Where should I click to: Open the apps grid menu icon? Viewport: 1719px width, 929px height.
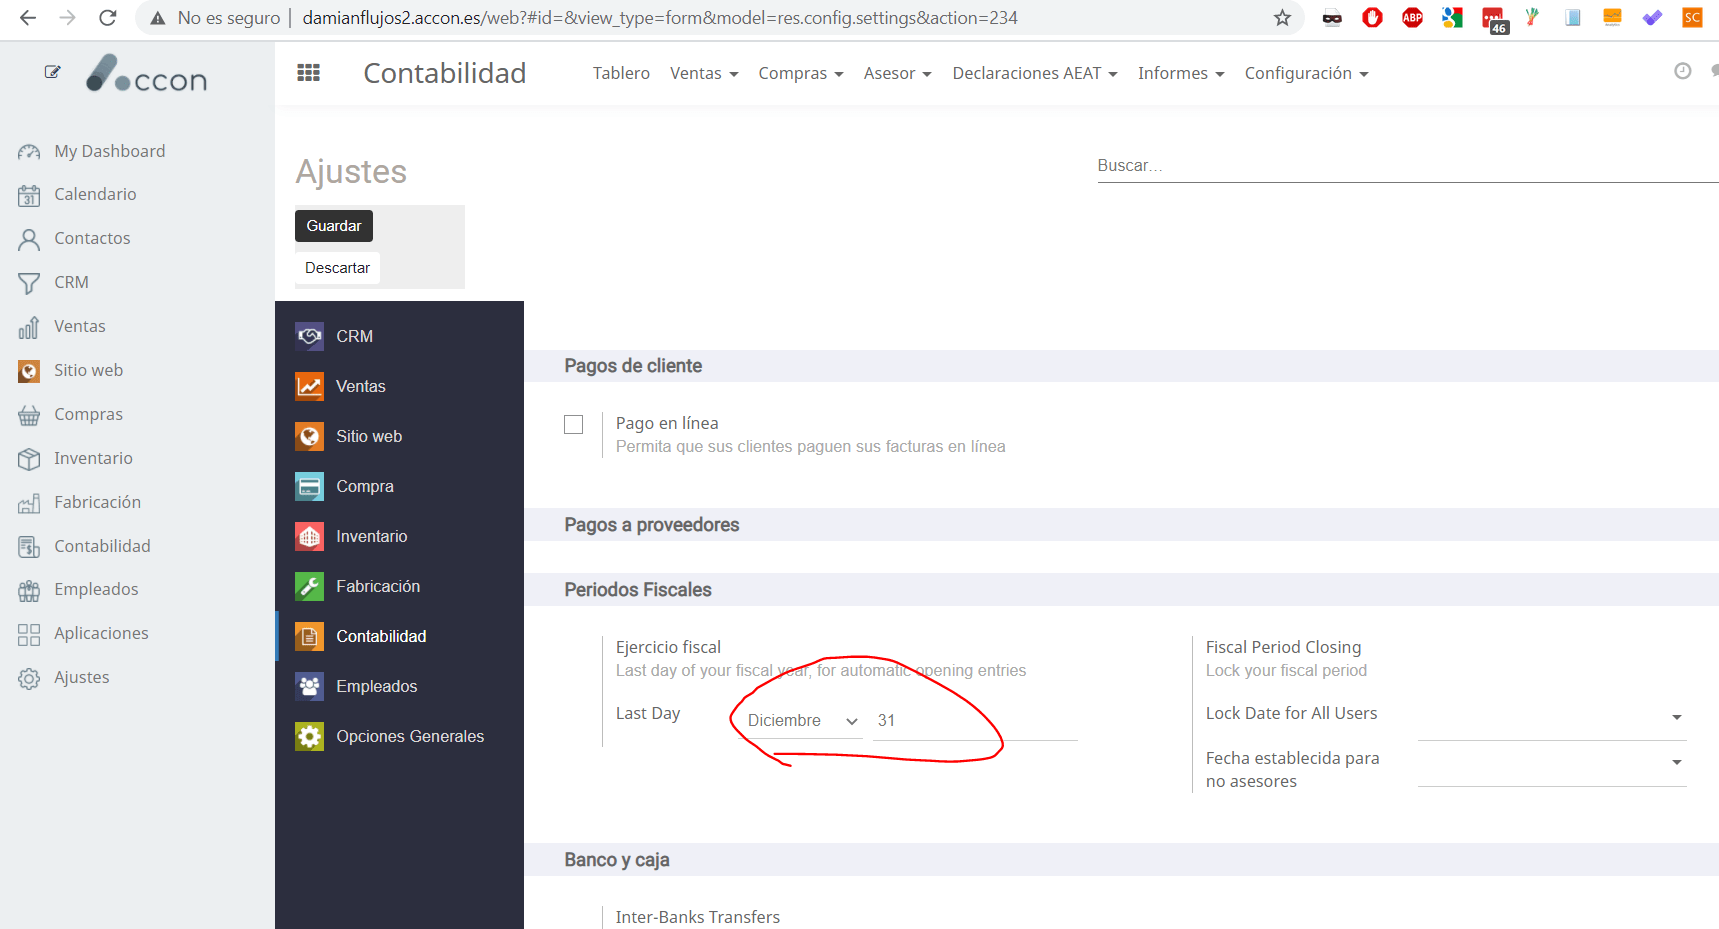tap(308, 73)
